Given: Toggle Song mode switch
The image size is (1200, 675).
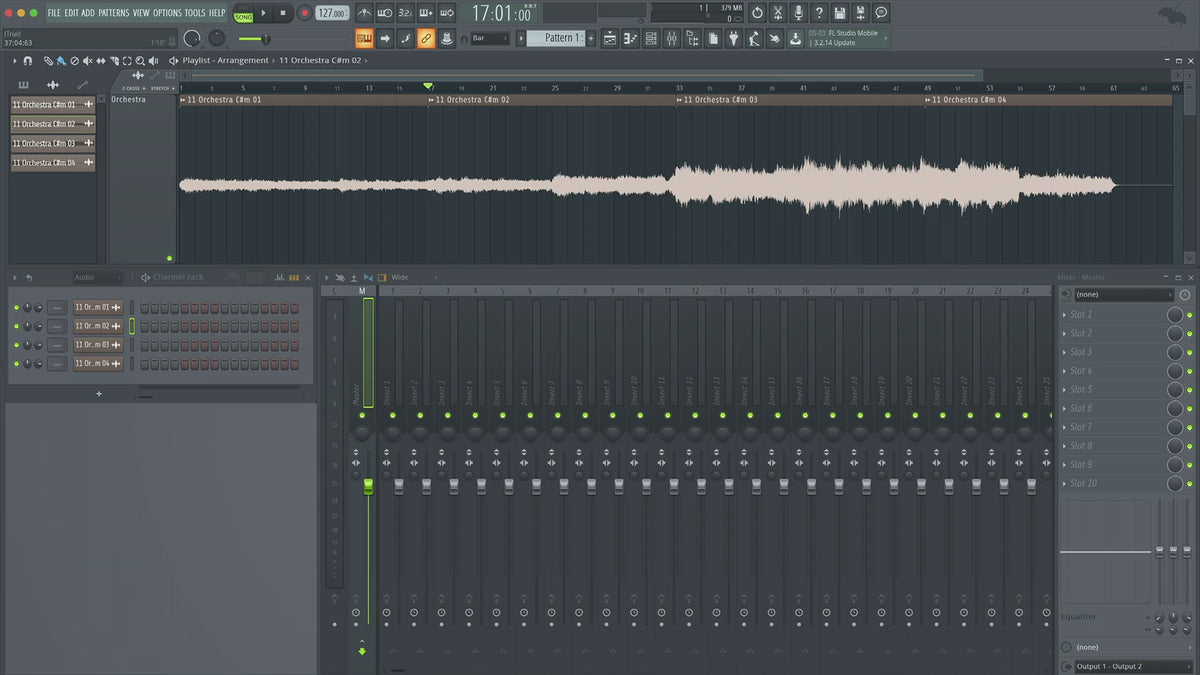Looking at the screenshot, I should (x=244, y=13).
